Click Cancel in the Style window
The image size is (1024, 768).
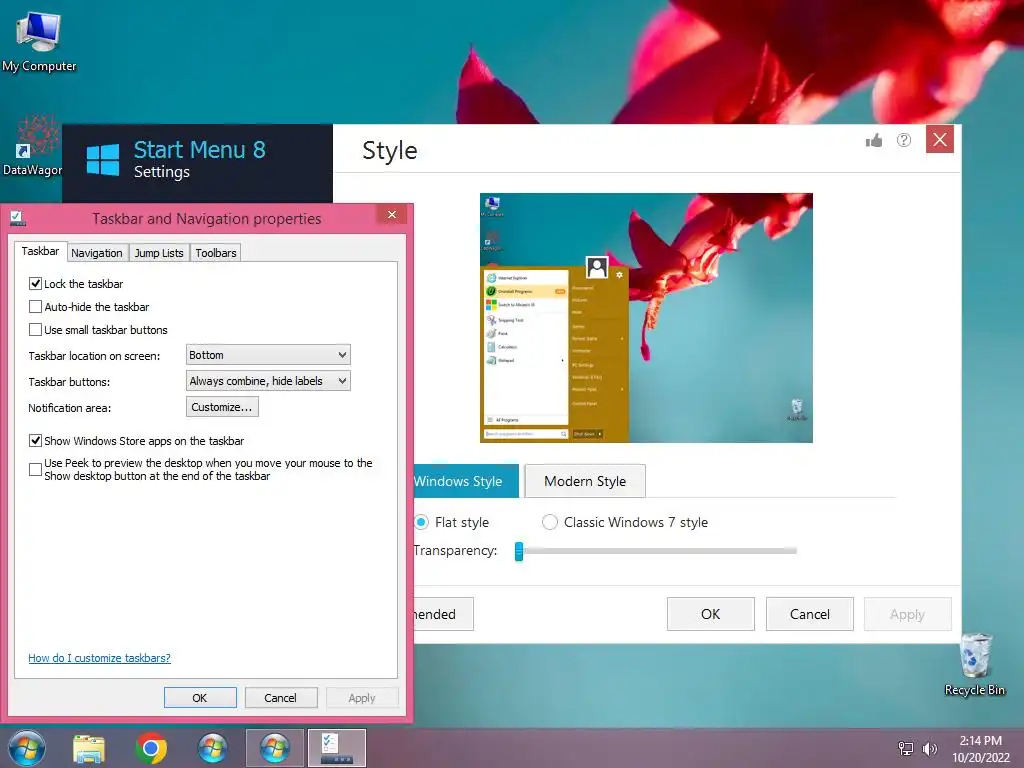point(810,614)
